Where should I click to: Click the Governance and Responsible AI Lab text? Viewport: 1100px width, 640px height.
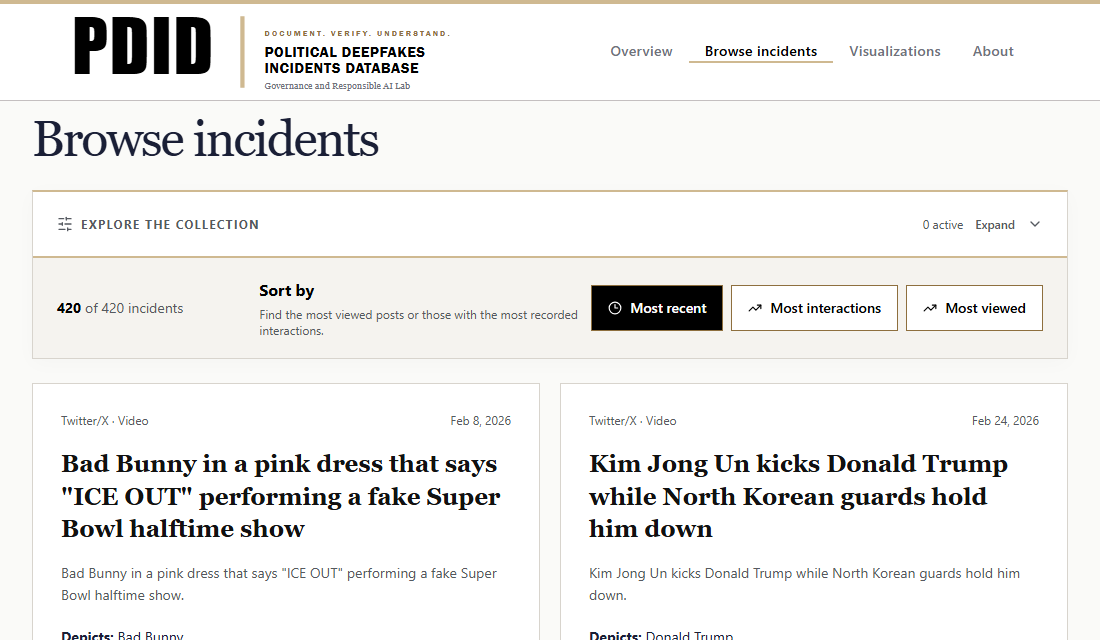tap(337, 86)
